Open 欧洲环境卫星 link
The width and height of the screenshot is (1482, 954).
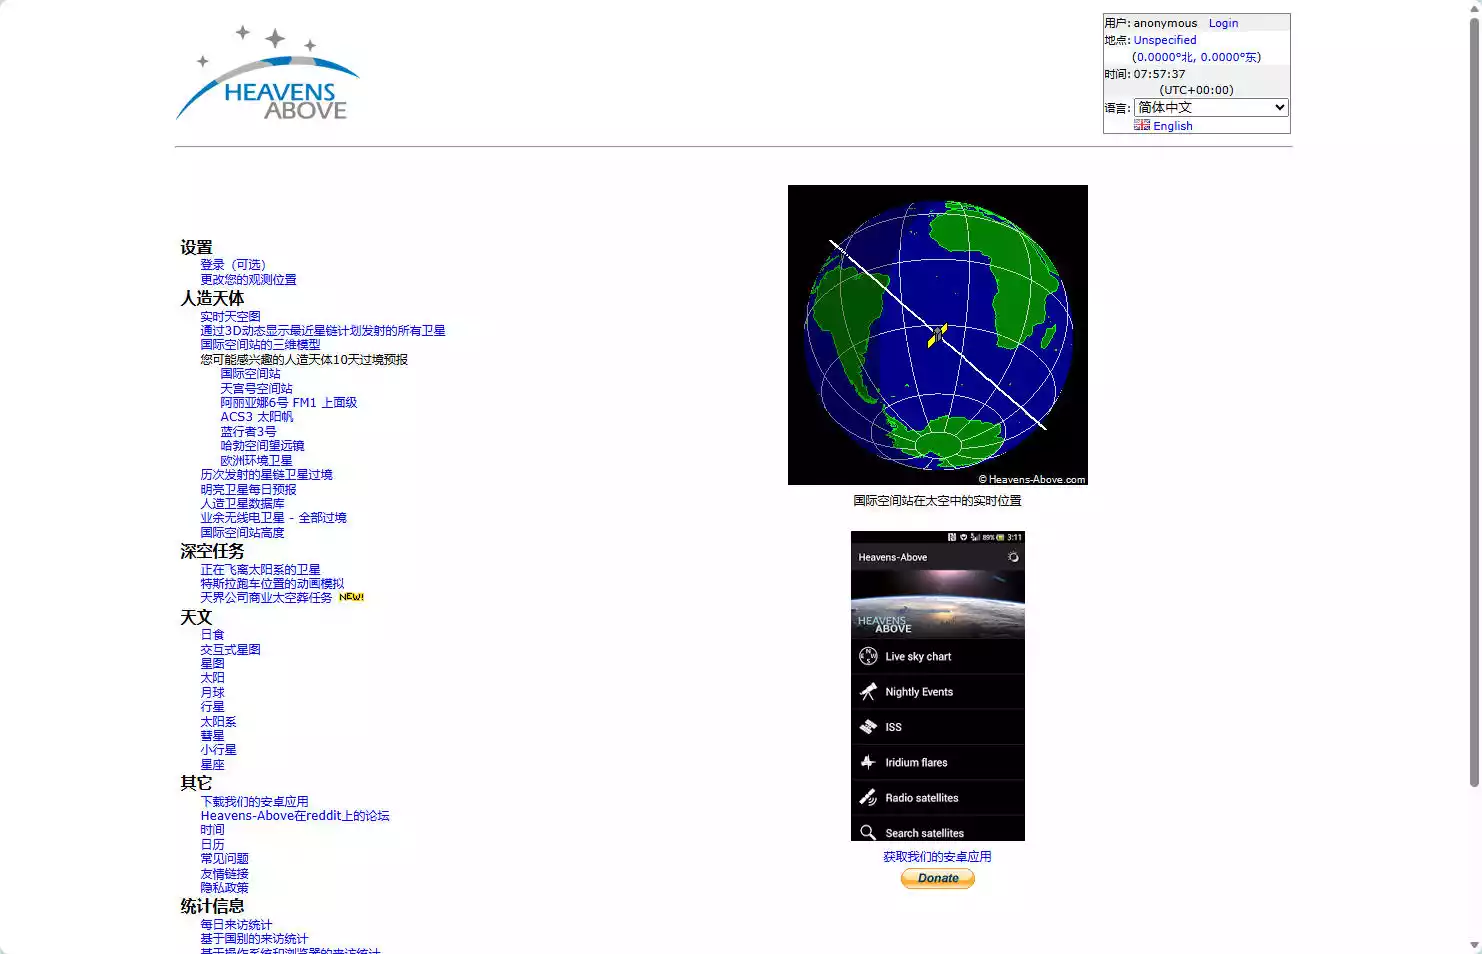(256, 461)
